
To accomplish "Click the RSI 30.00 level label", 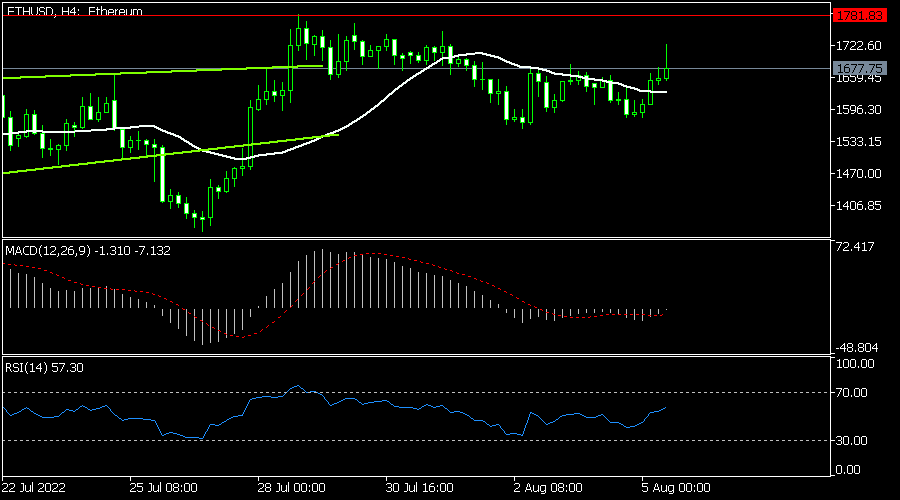I will coord(852,440).
